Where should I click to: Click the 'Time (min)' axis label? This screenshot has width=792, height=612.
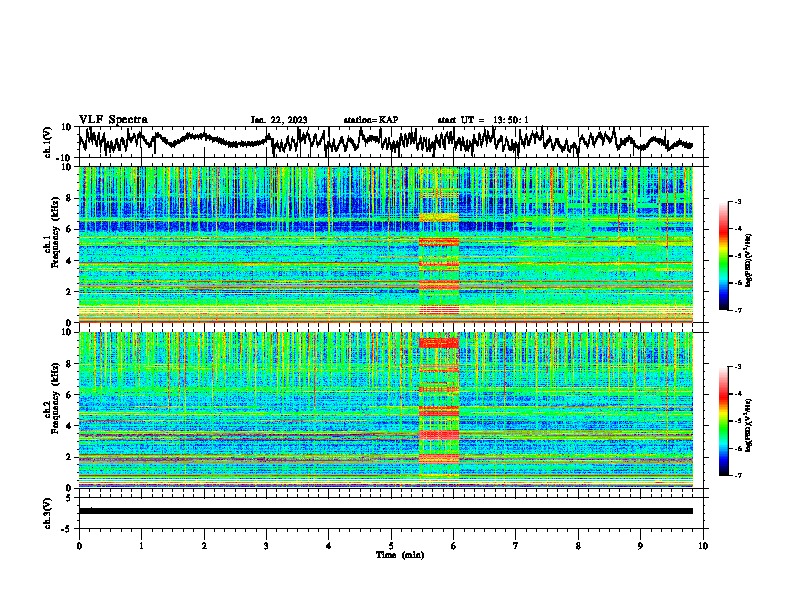pyautogui.click(x=400, y=555)
